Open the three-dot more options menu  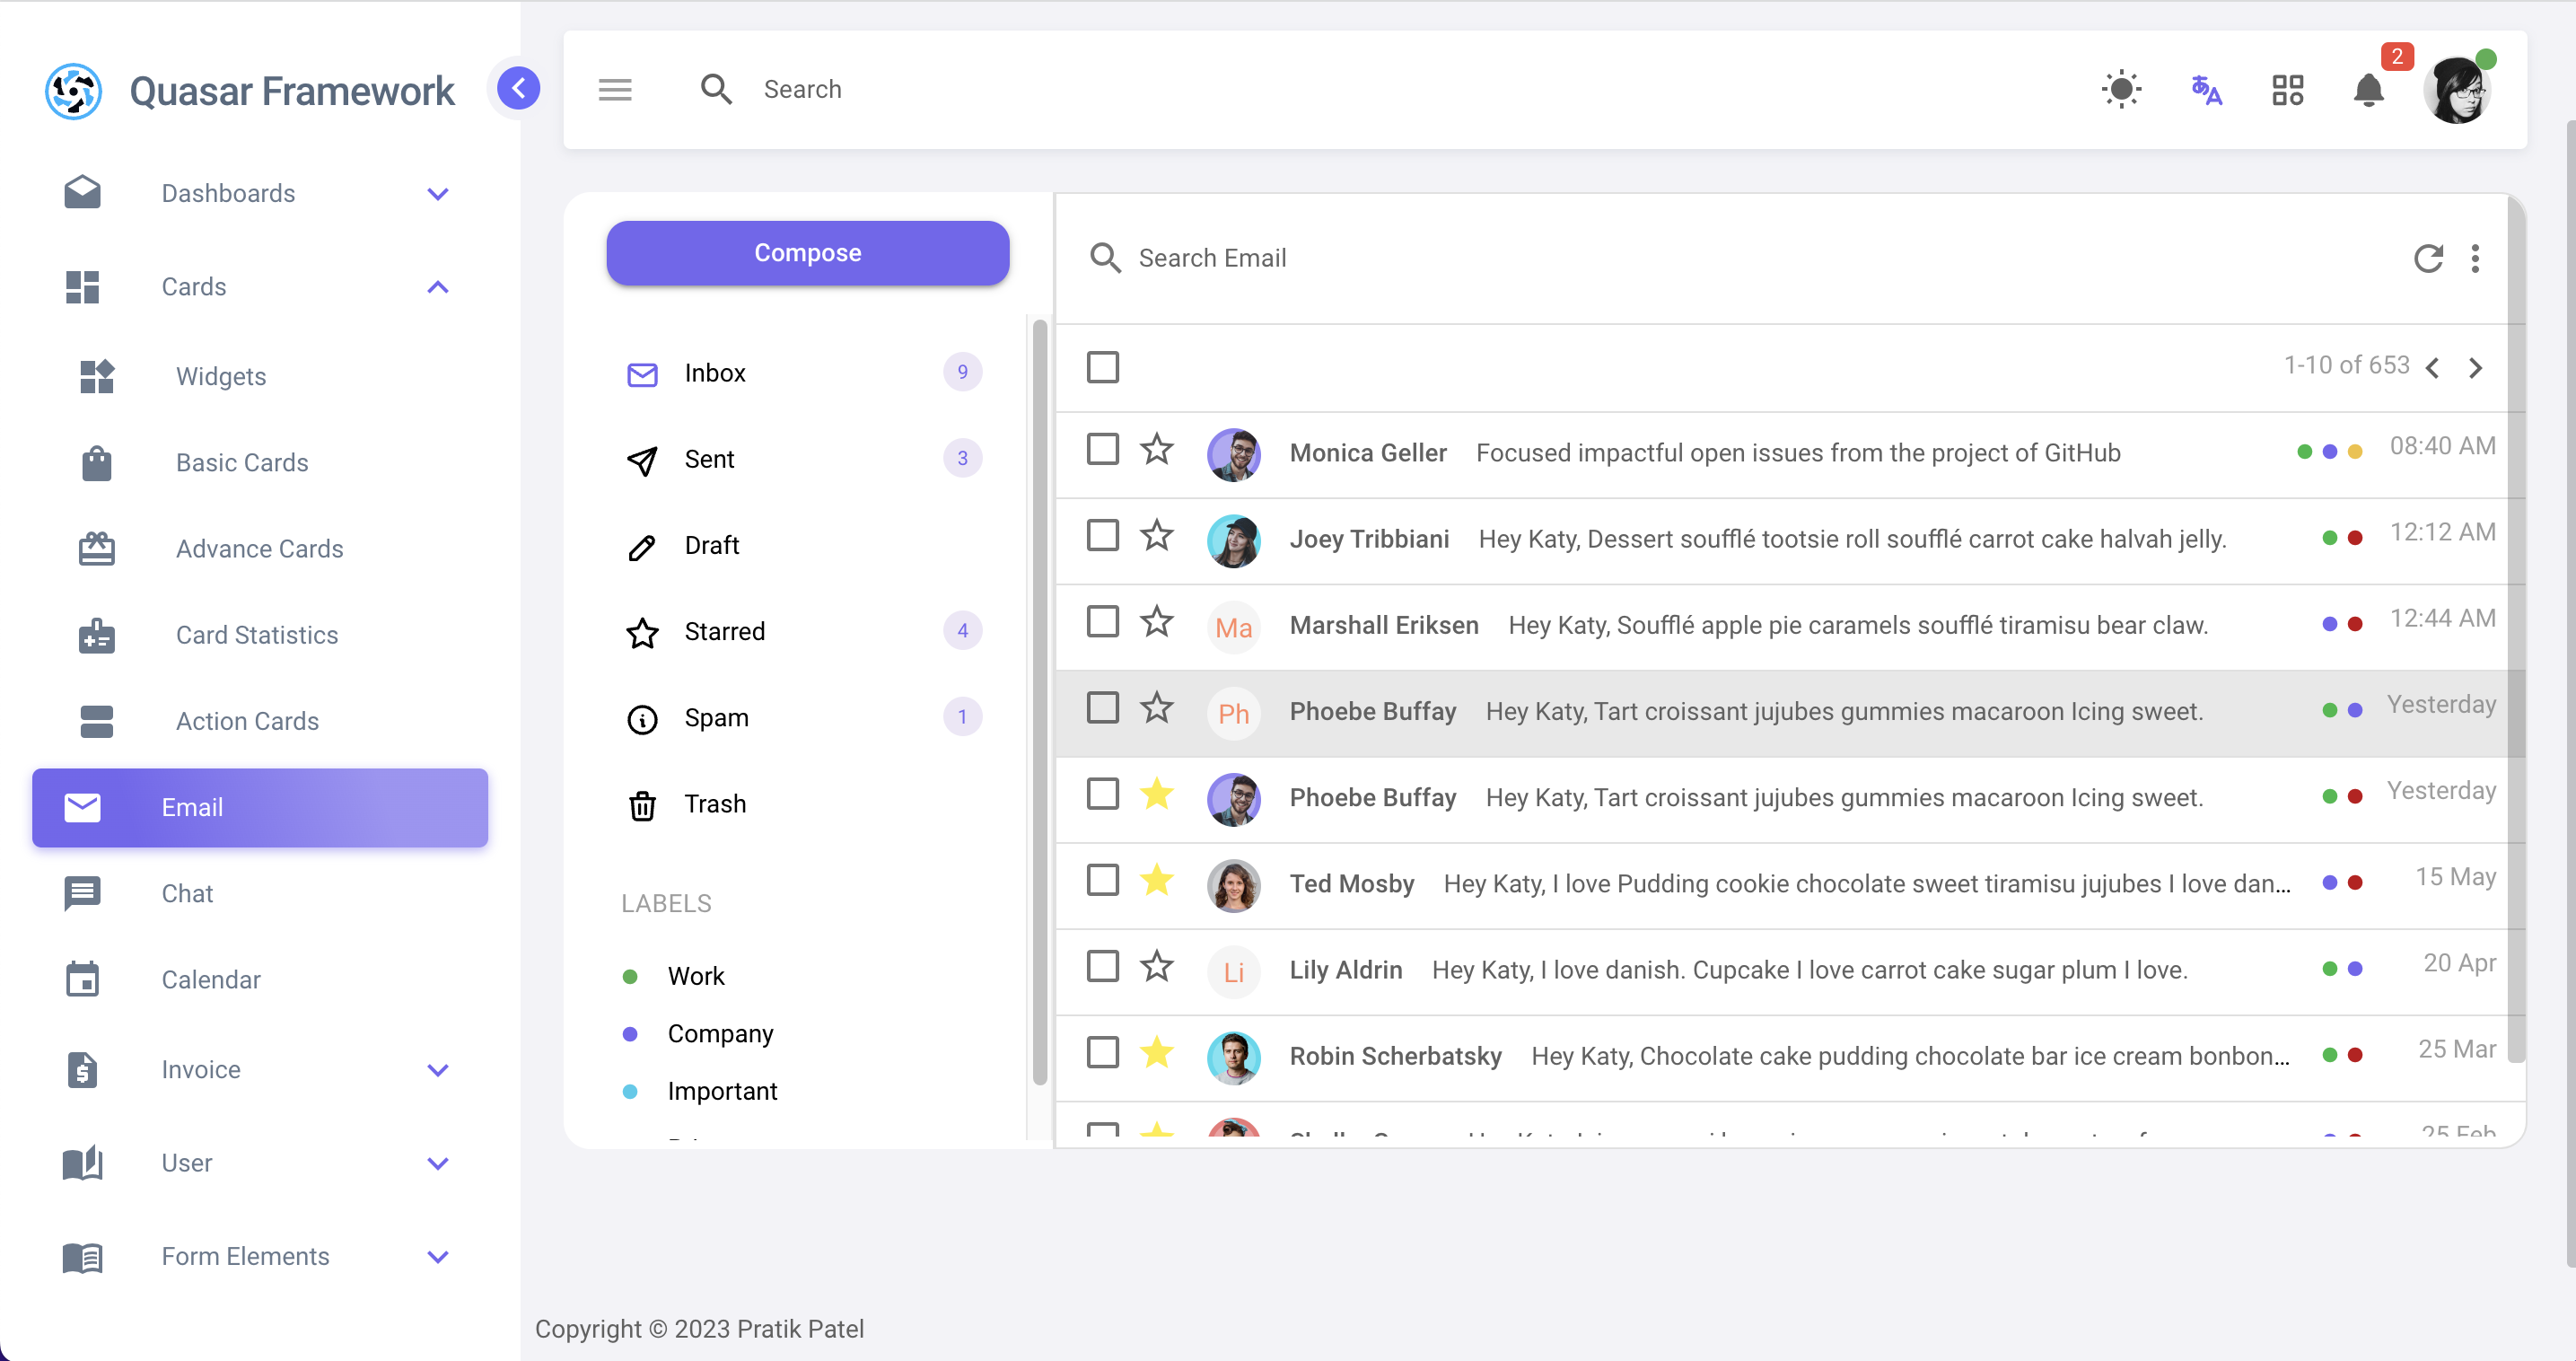point(2475,258)
